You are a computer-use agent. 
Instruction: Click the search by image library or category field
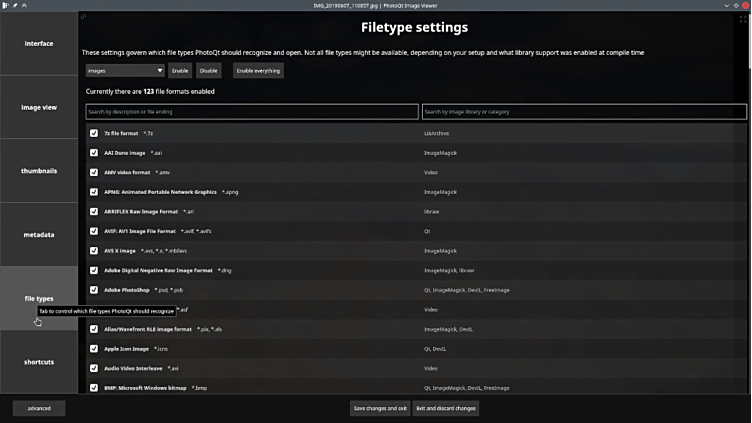[583, 110]
